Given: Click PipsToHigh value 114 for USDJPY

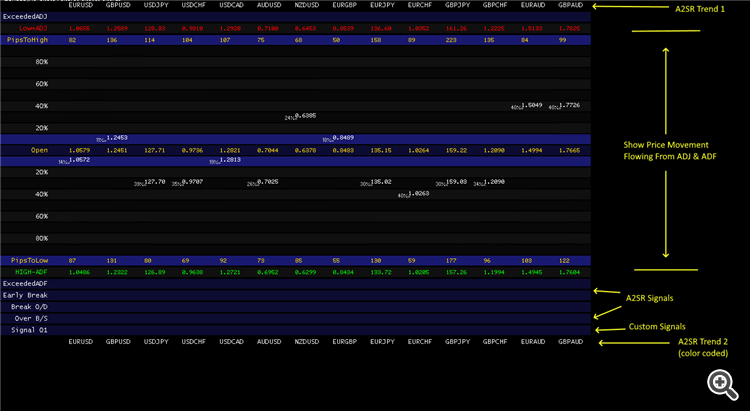Looking at the screenshot, I should tap(150, 40).
